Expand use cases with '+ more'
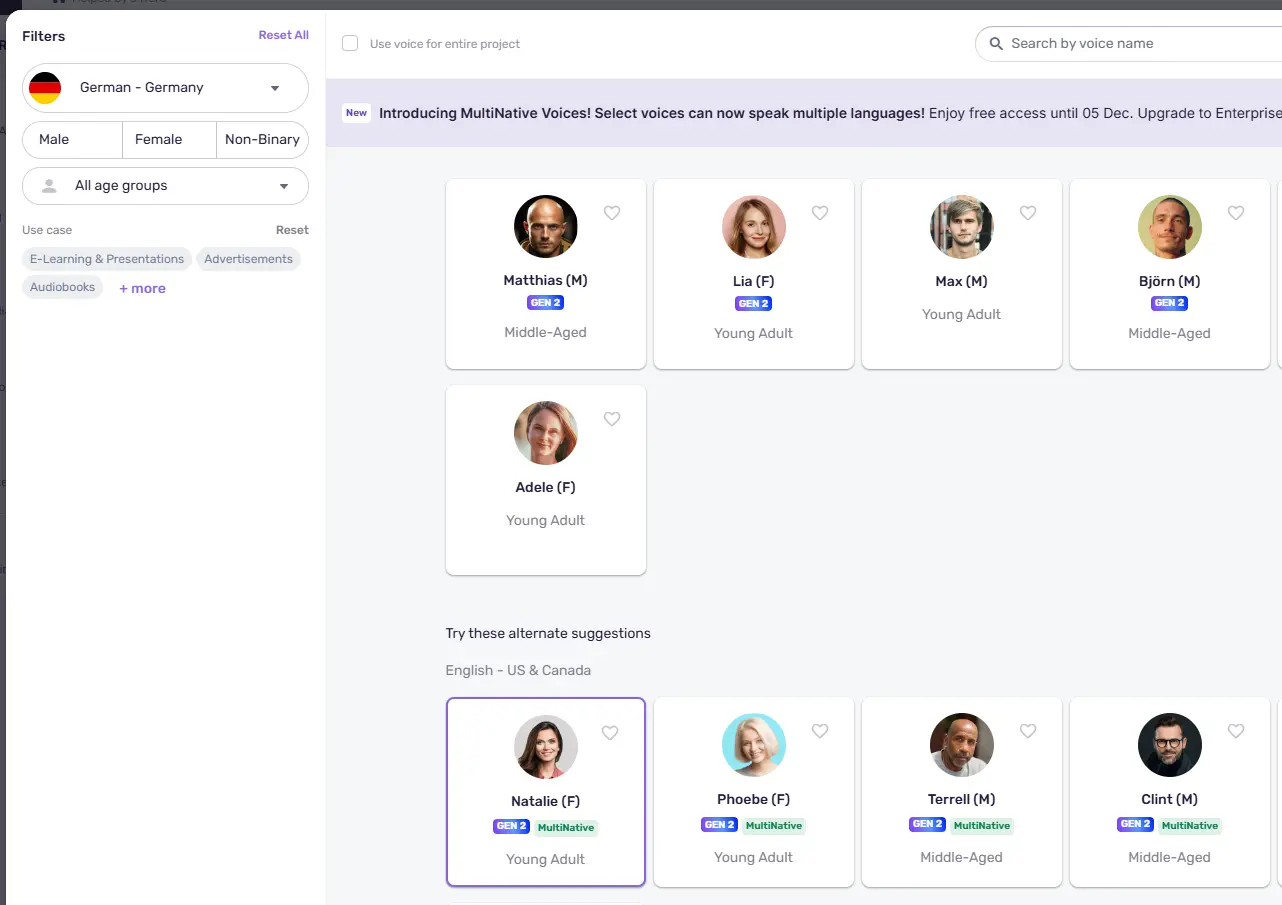Viewport: 1282px width, 905px height. (142, 288)
